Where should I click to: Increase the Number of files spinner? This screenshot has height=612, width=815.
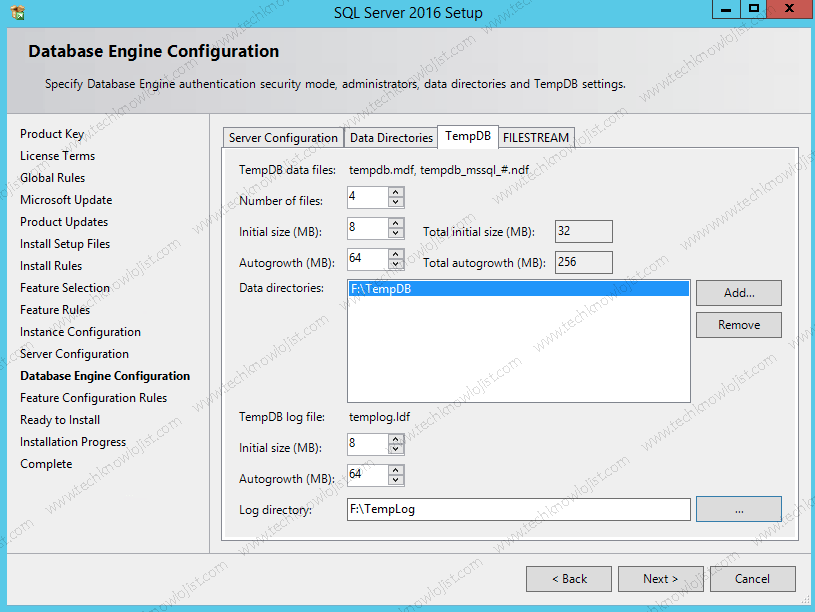pyautogui.click(x=396, y=192)
